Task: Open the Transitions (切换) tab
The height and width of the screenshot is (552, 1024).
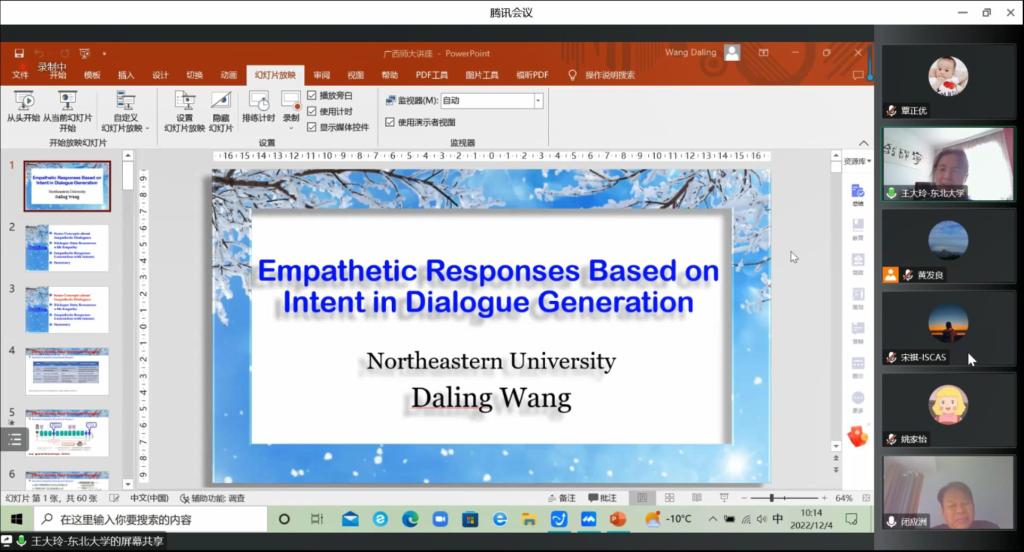Action: [195, 75]
